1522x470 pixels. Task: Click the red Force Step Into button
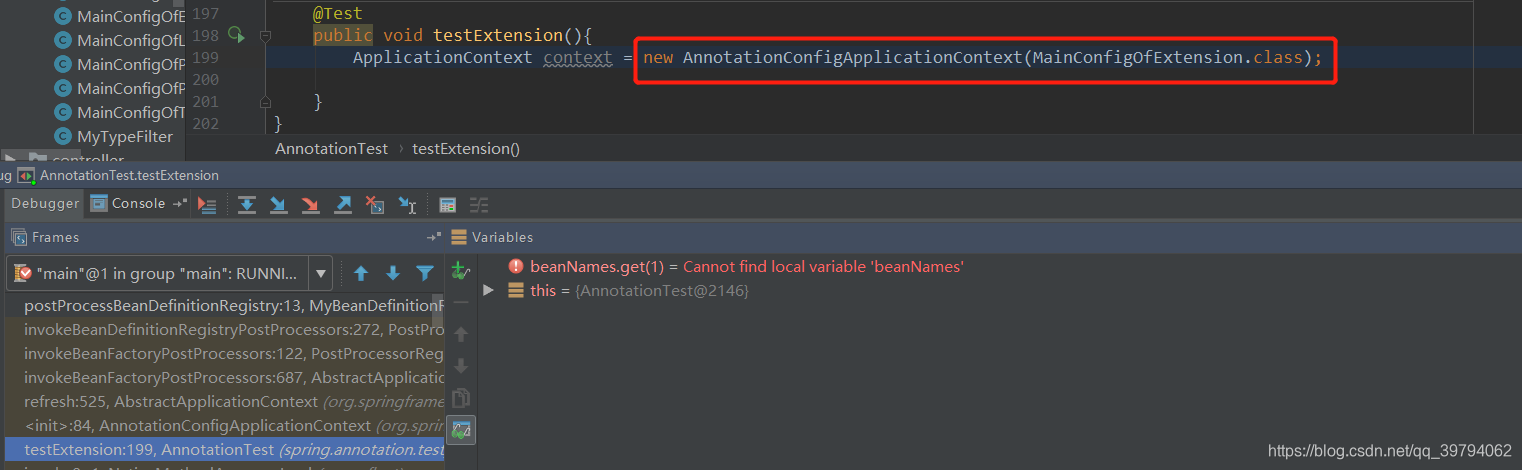[311, 204]
